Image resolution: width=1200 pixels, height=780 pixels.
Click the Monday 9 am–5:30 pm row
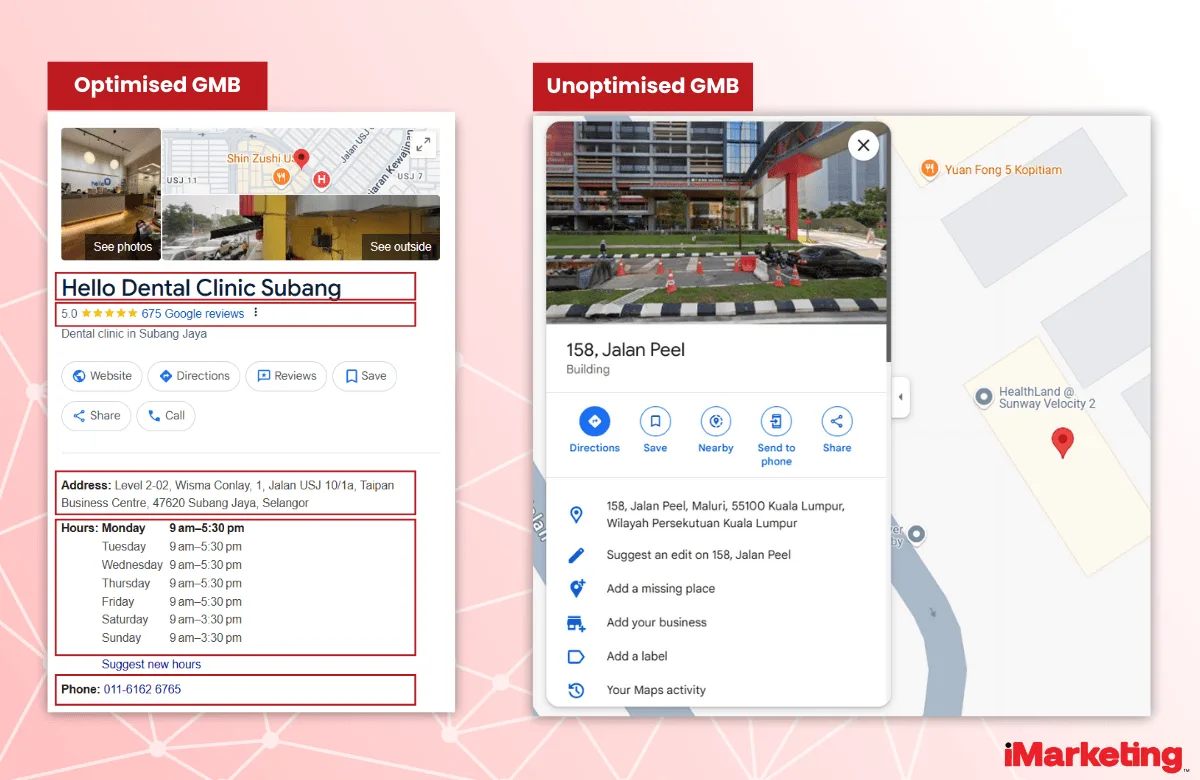pyautogui.click(x=173, y=528)
